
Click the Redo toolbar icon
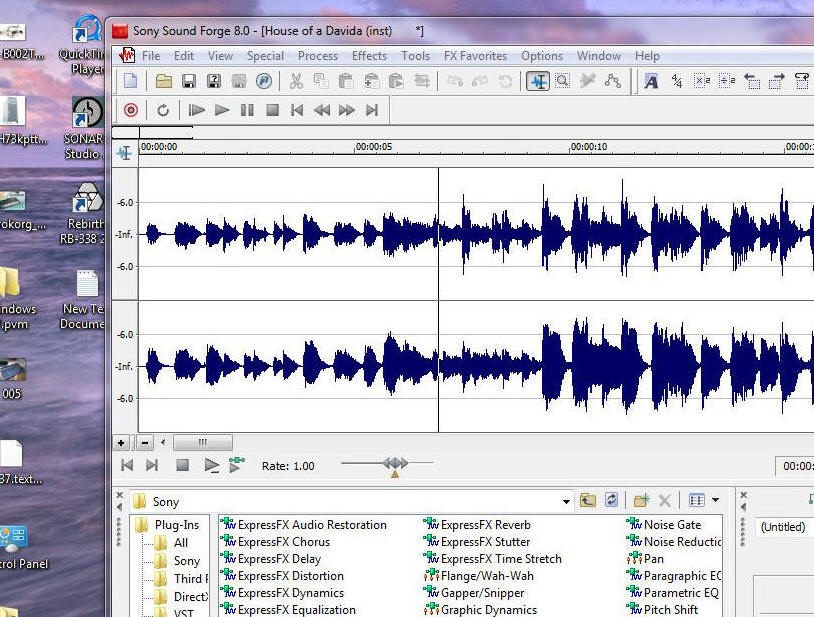pos(480,81)
